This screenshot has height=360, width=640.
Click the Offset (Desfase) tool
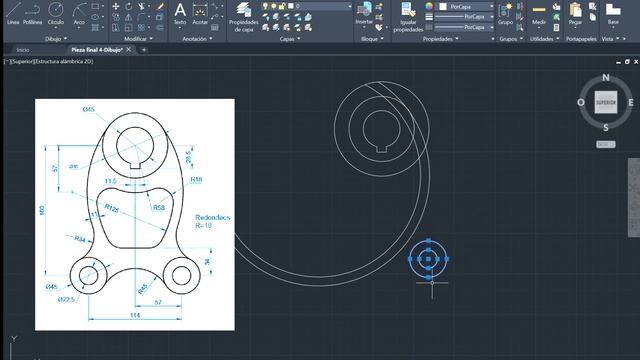tap(160, 28)
